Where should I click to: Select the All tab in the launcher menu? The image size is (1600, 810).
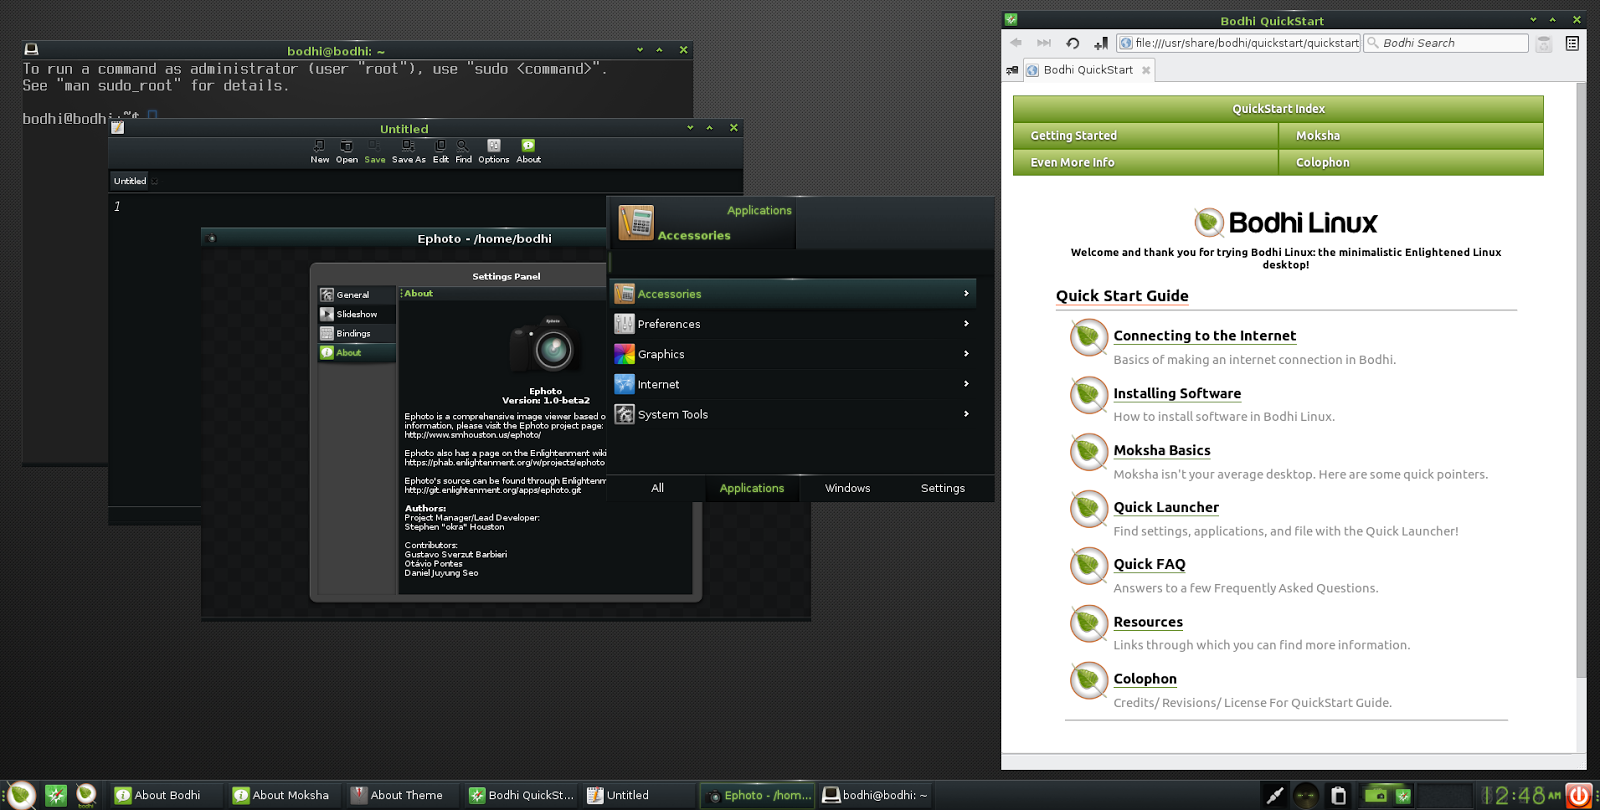point(657,488)
